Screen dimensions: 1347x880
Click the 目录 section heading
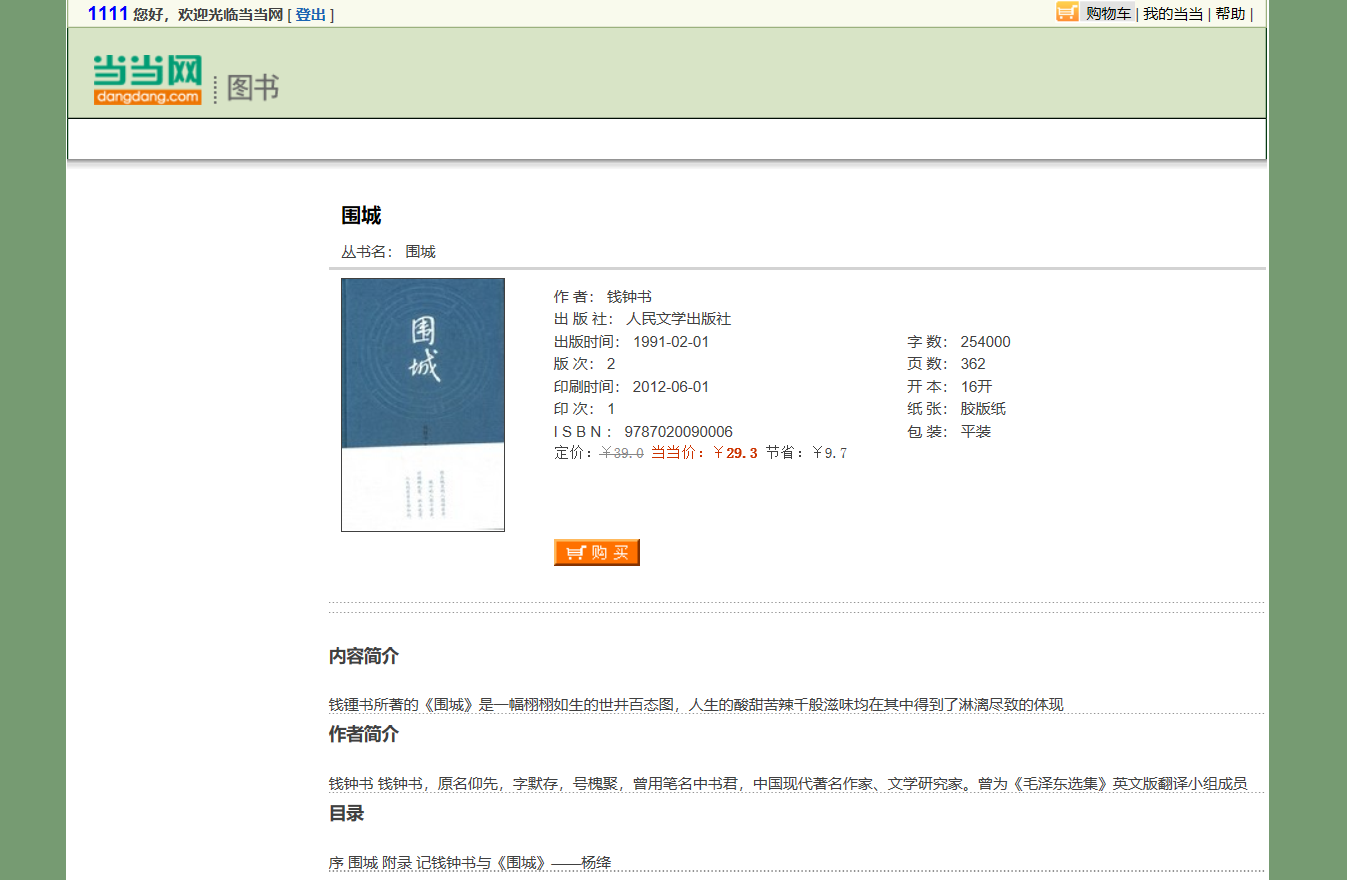346,814
